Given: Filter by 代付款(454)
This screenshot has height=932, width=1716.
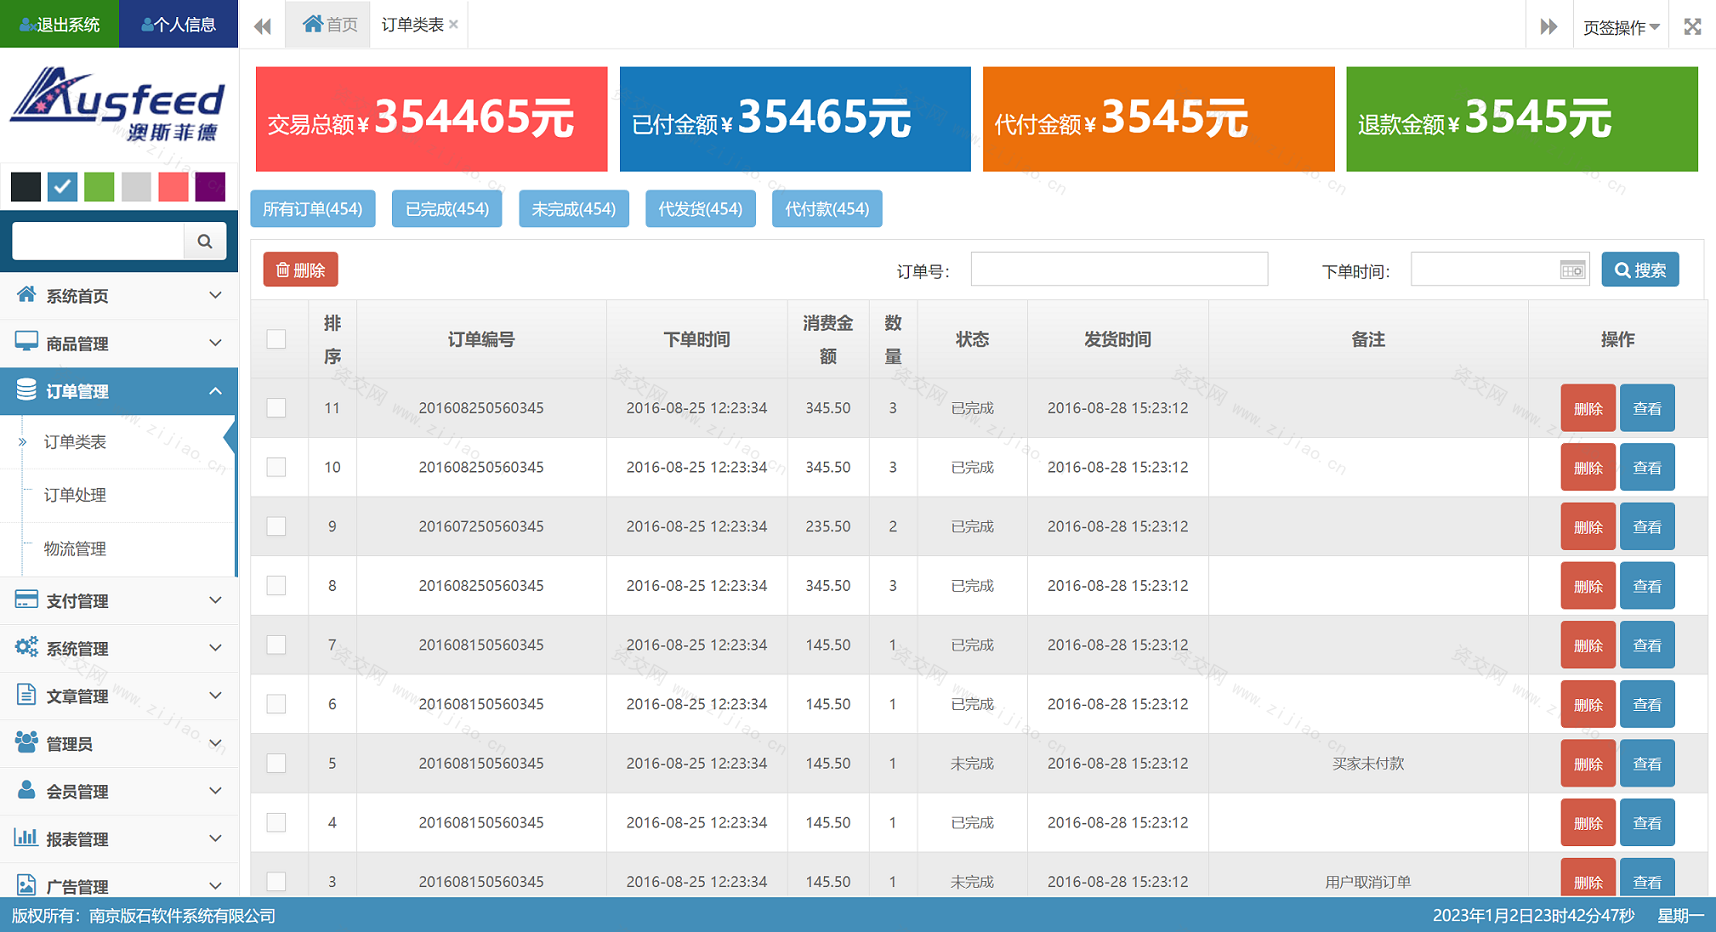Looking at the screenshot, I should tap(827, 209).
